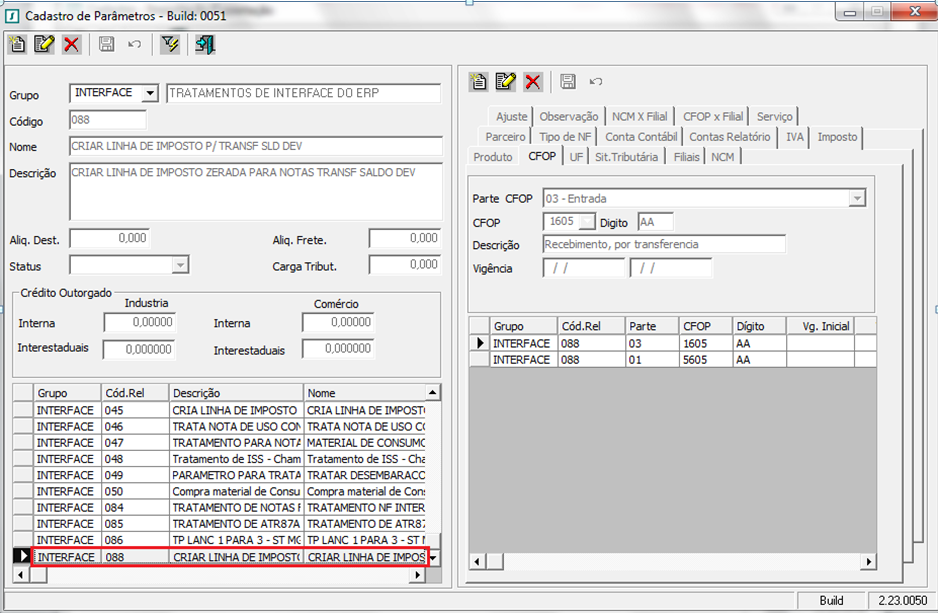Expand the Status dropdown

(180, 265)
